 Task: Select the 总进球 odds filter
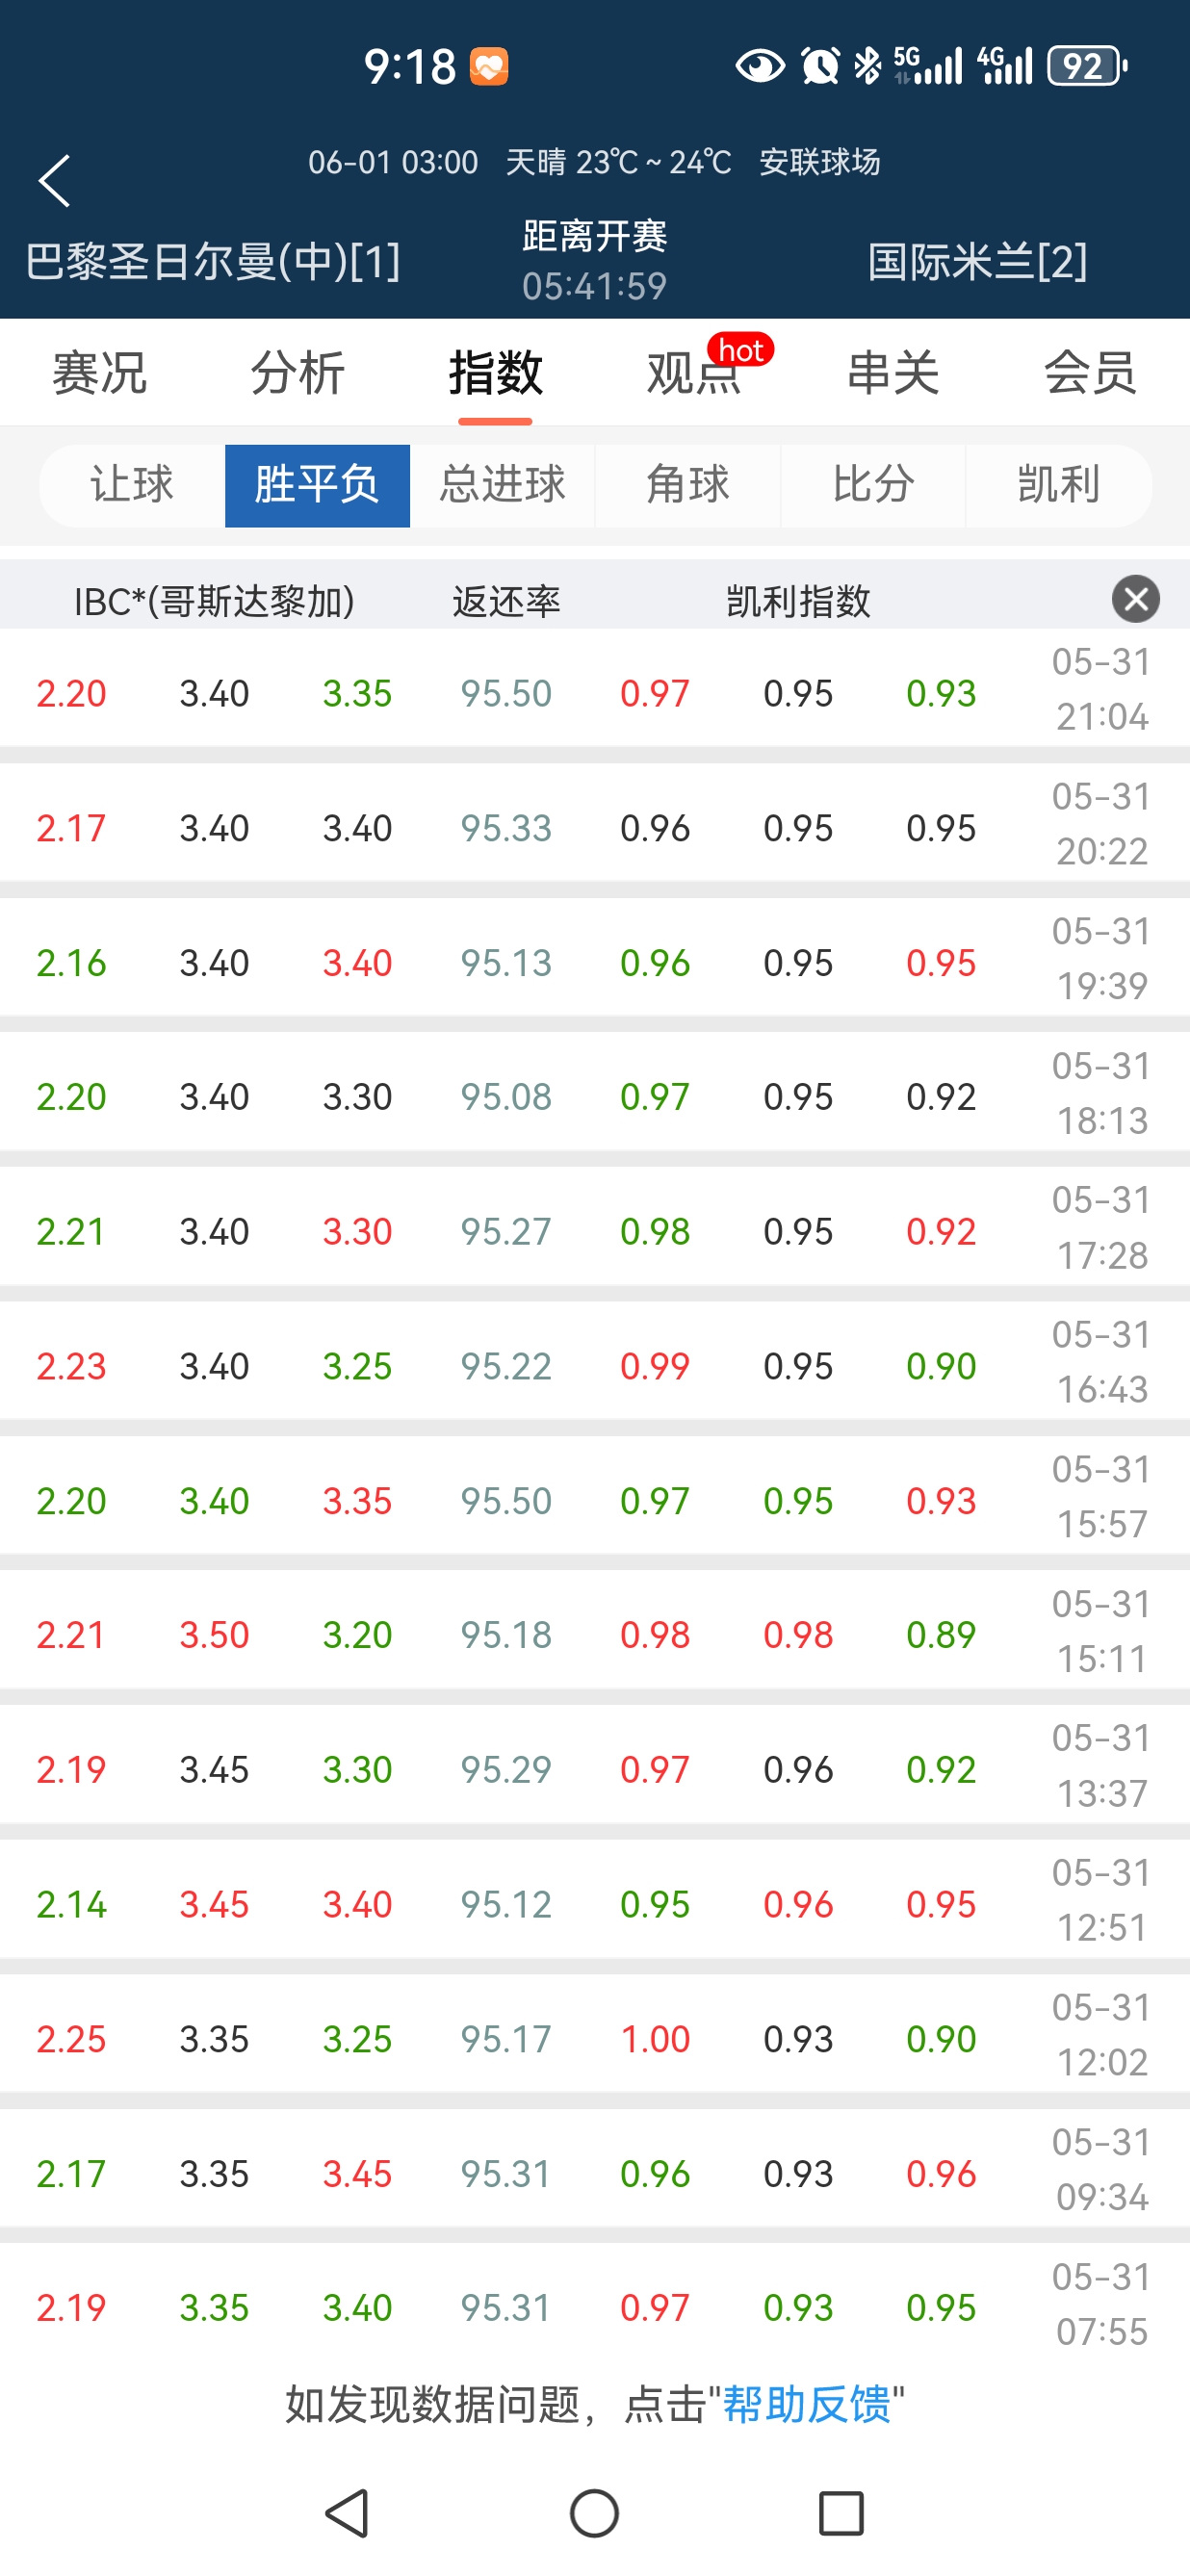click(502, 485)
